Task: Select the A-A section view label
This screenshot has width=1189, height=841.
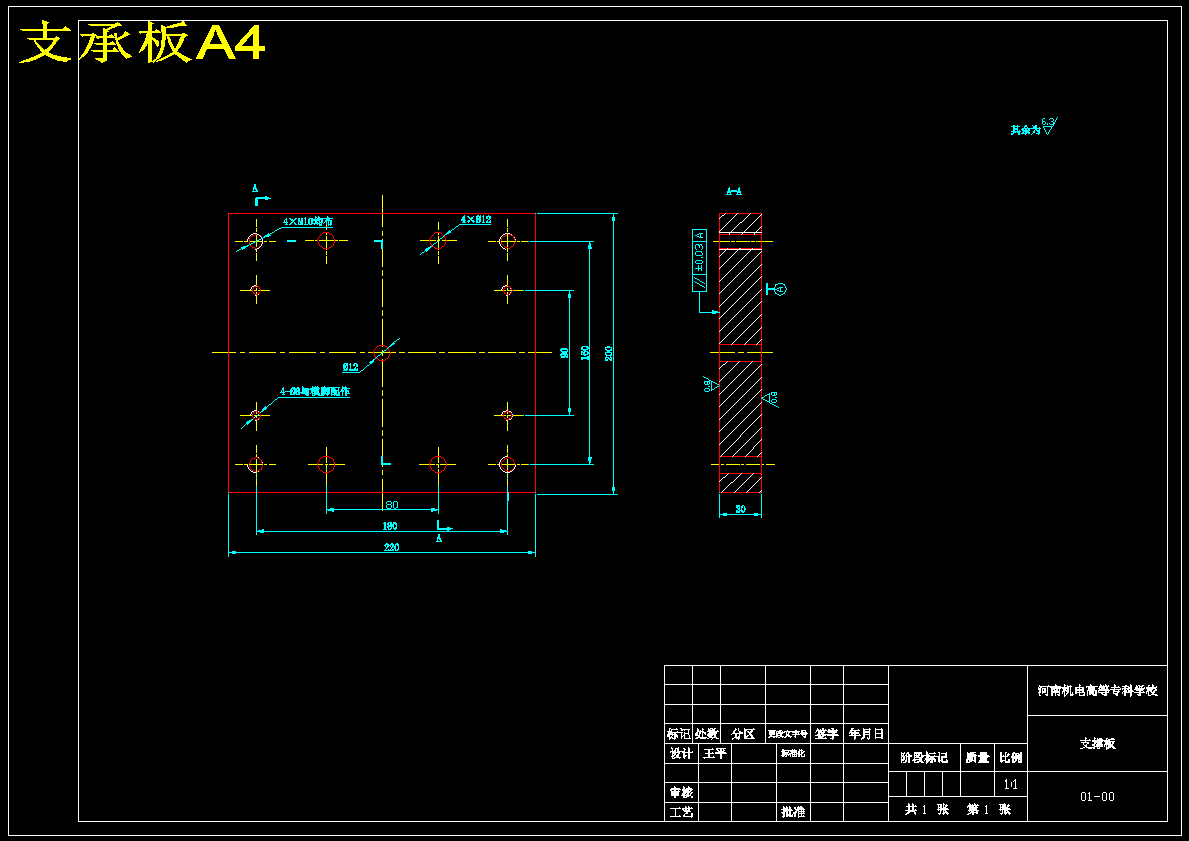Action: (733, 192)
